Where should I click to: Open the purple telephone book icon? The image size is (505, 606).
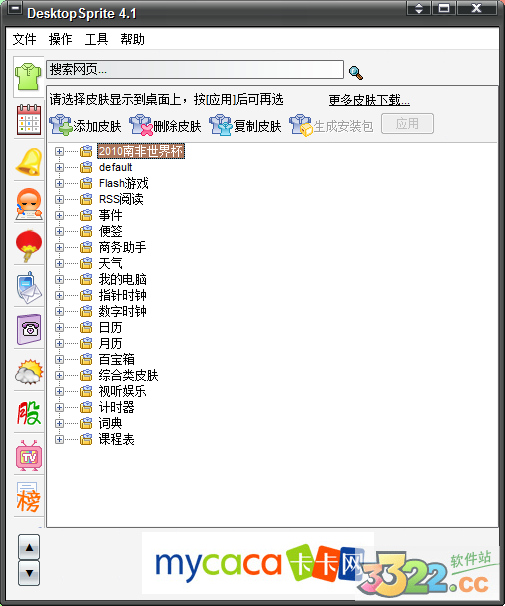click(29, 329)
